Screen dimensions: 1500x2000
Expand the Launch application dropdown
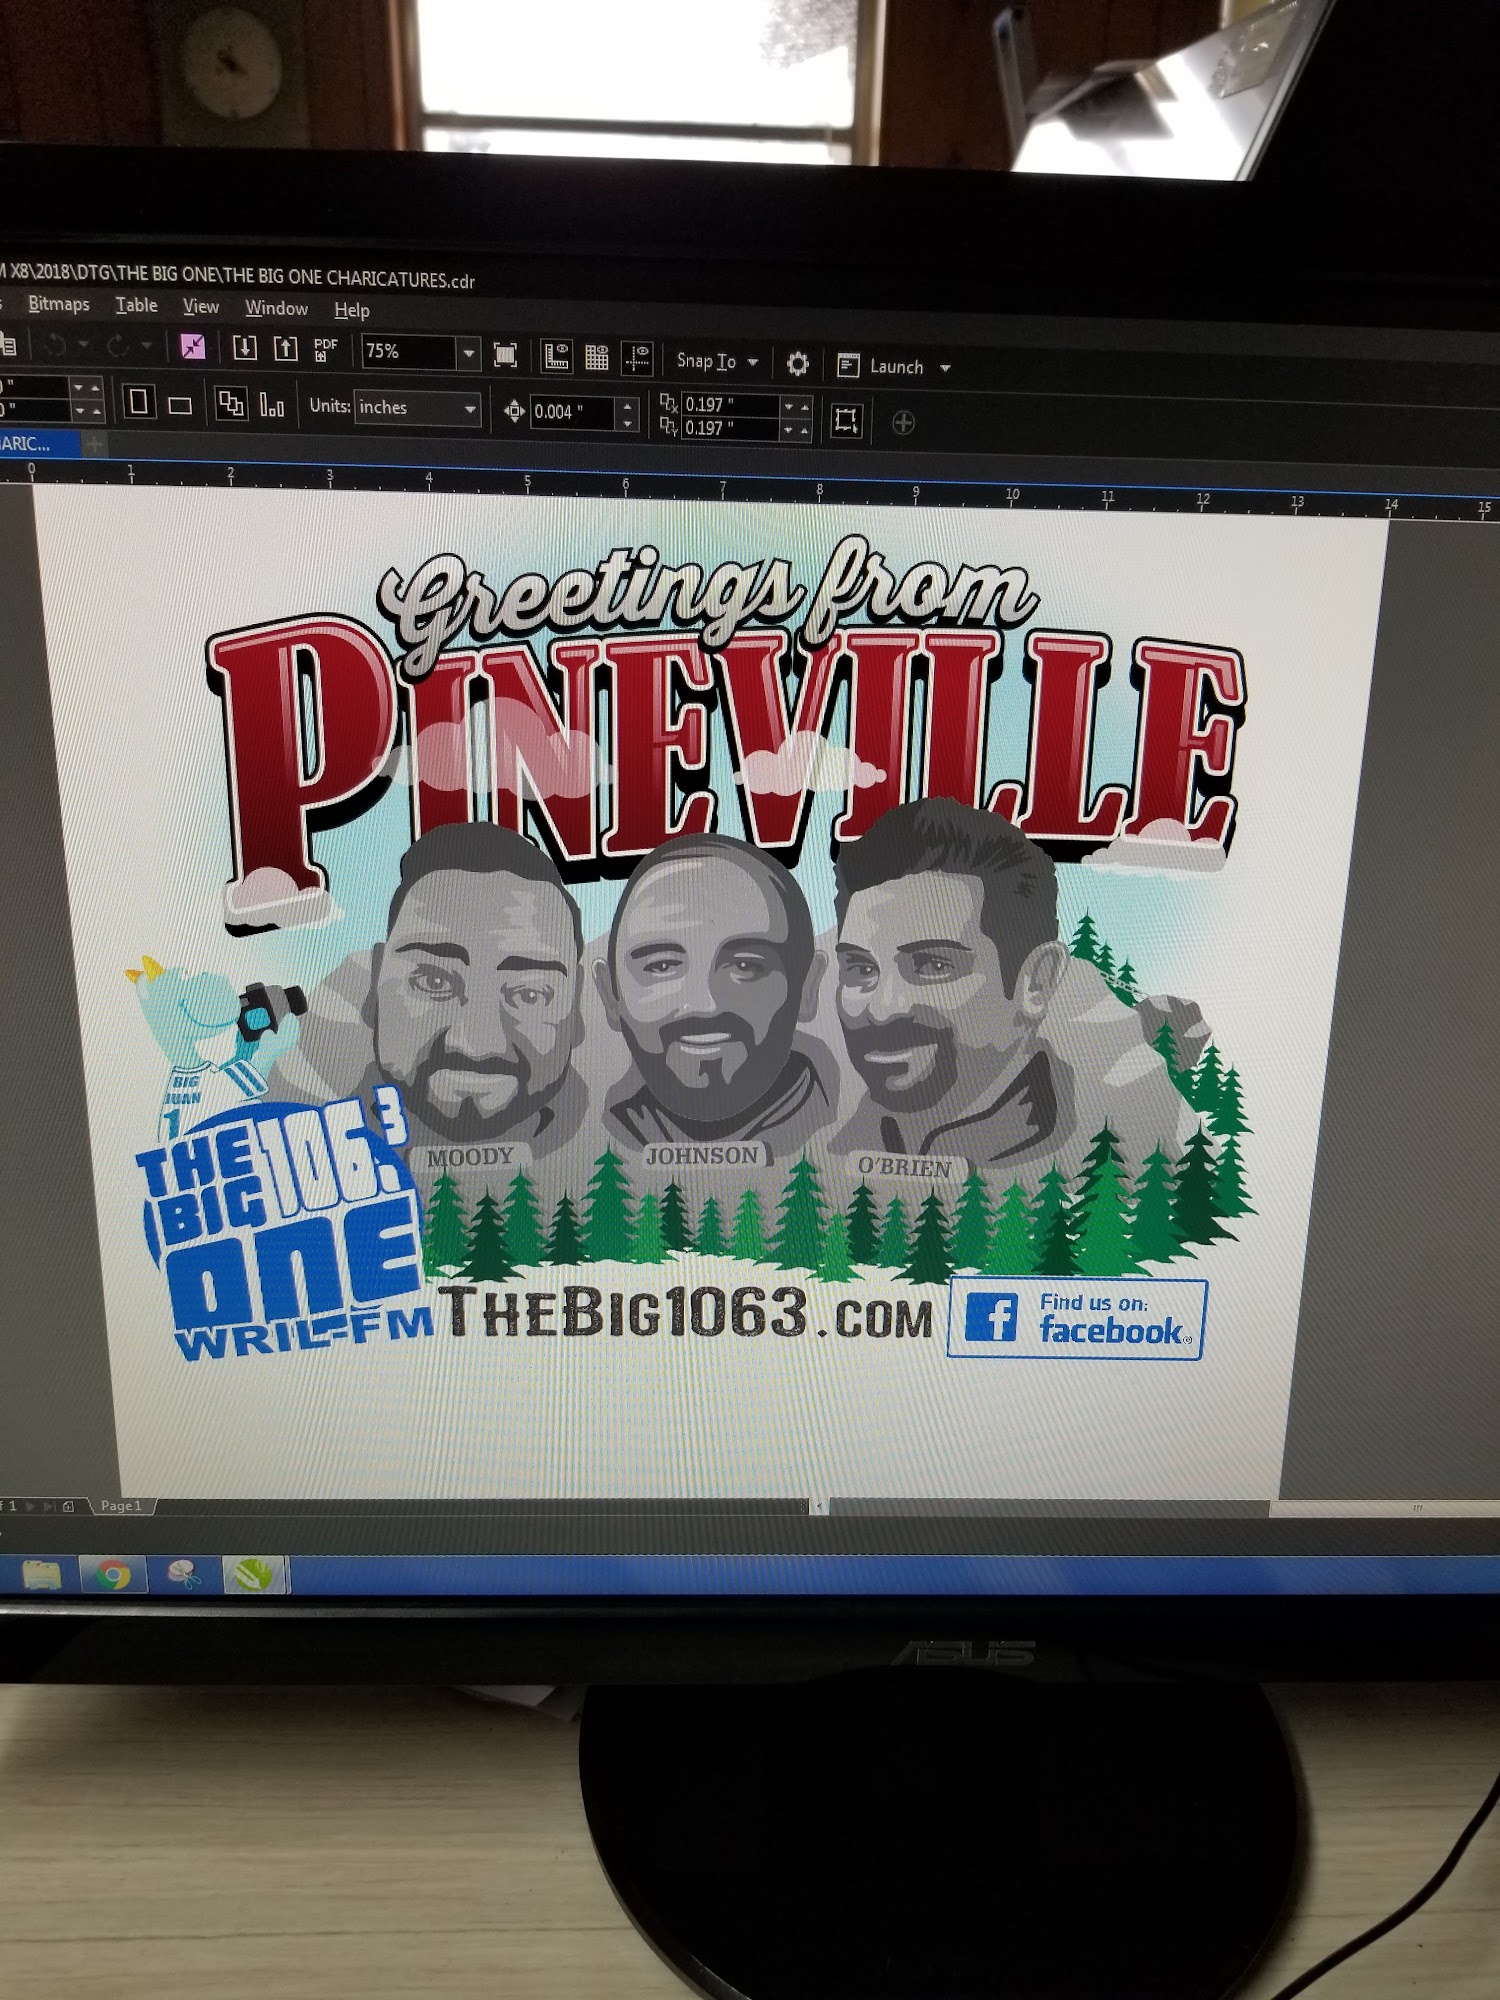944,367
